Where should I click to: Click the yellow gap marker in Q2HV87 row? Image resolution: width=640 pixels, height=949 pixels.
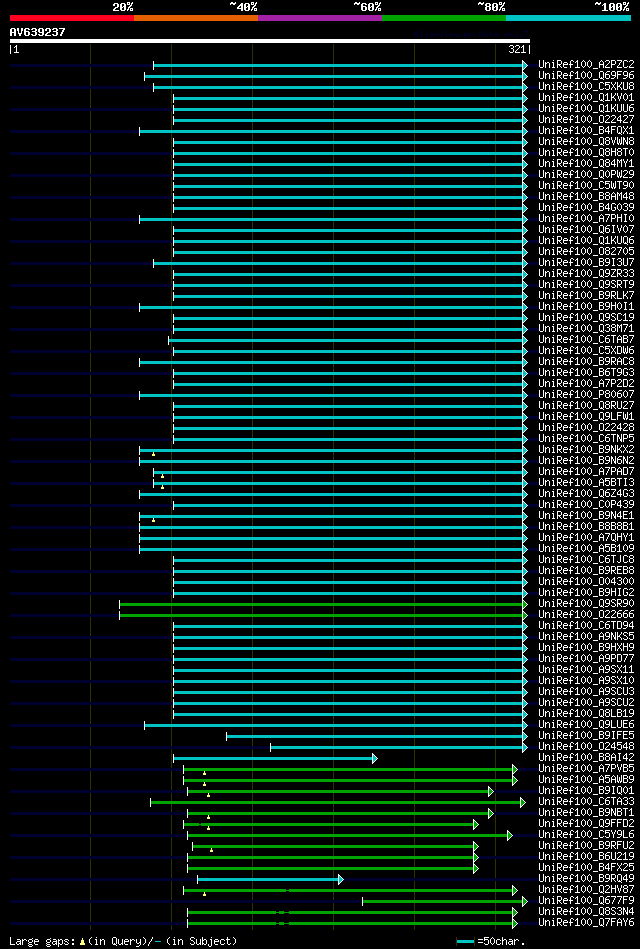[205, 894]
